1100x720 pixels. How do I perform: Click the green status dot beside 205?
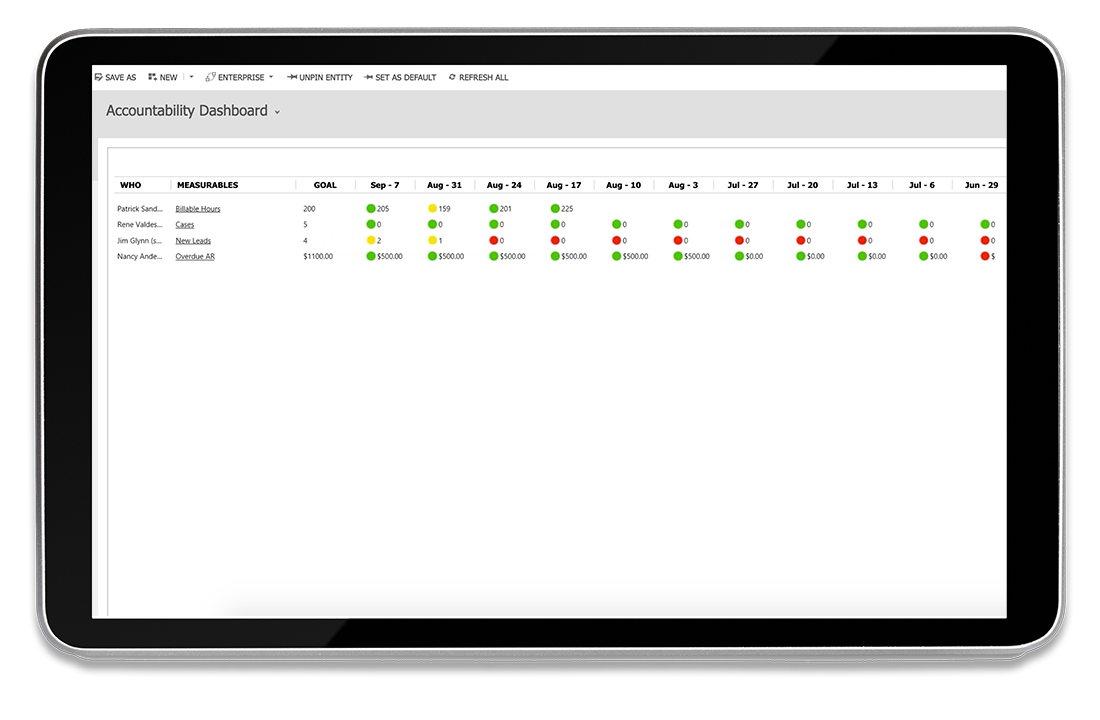tap(371, 208)
